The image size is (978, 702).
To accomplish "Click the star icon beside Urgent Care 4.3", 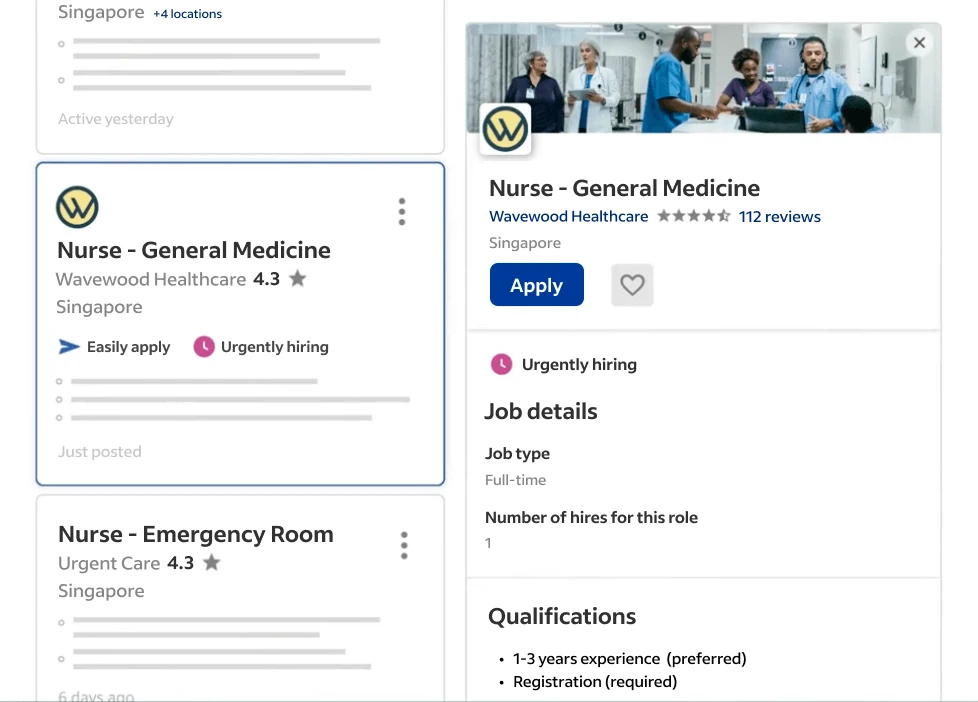I will tap(211, 563).
